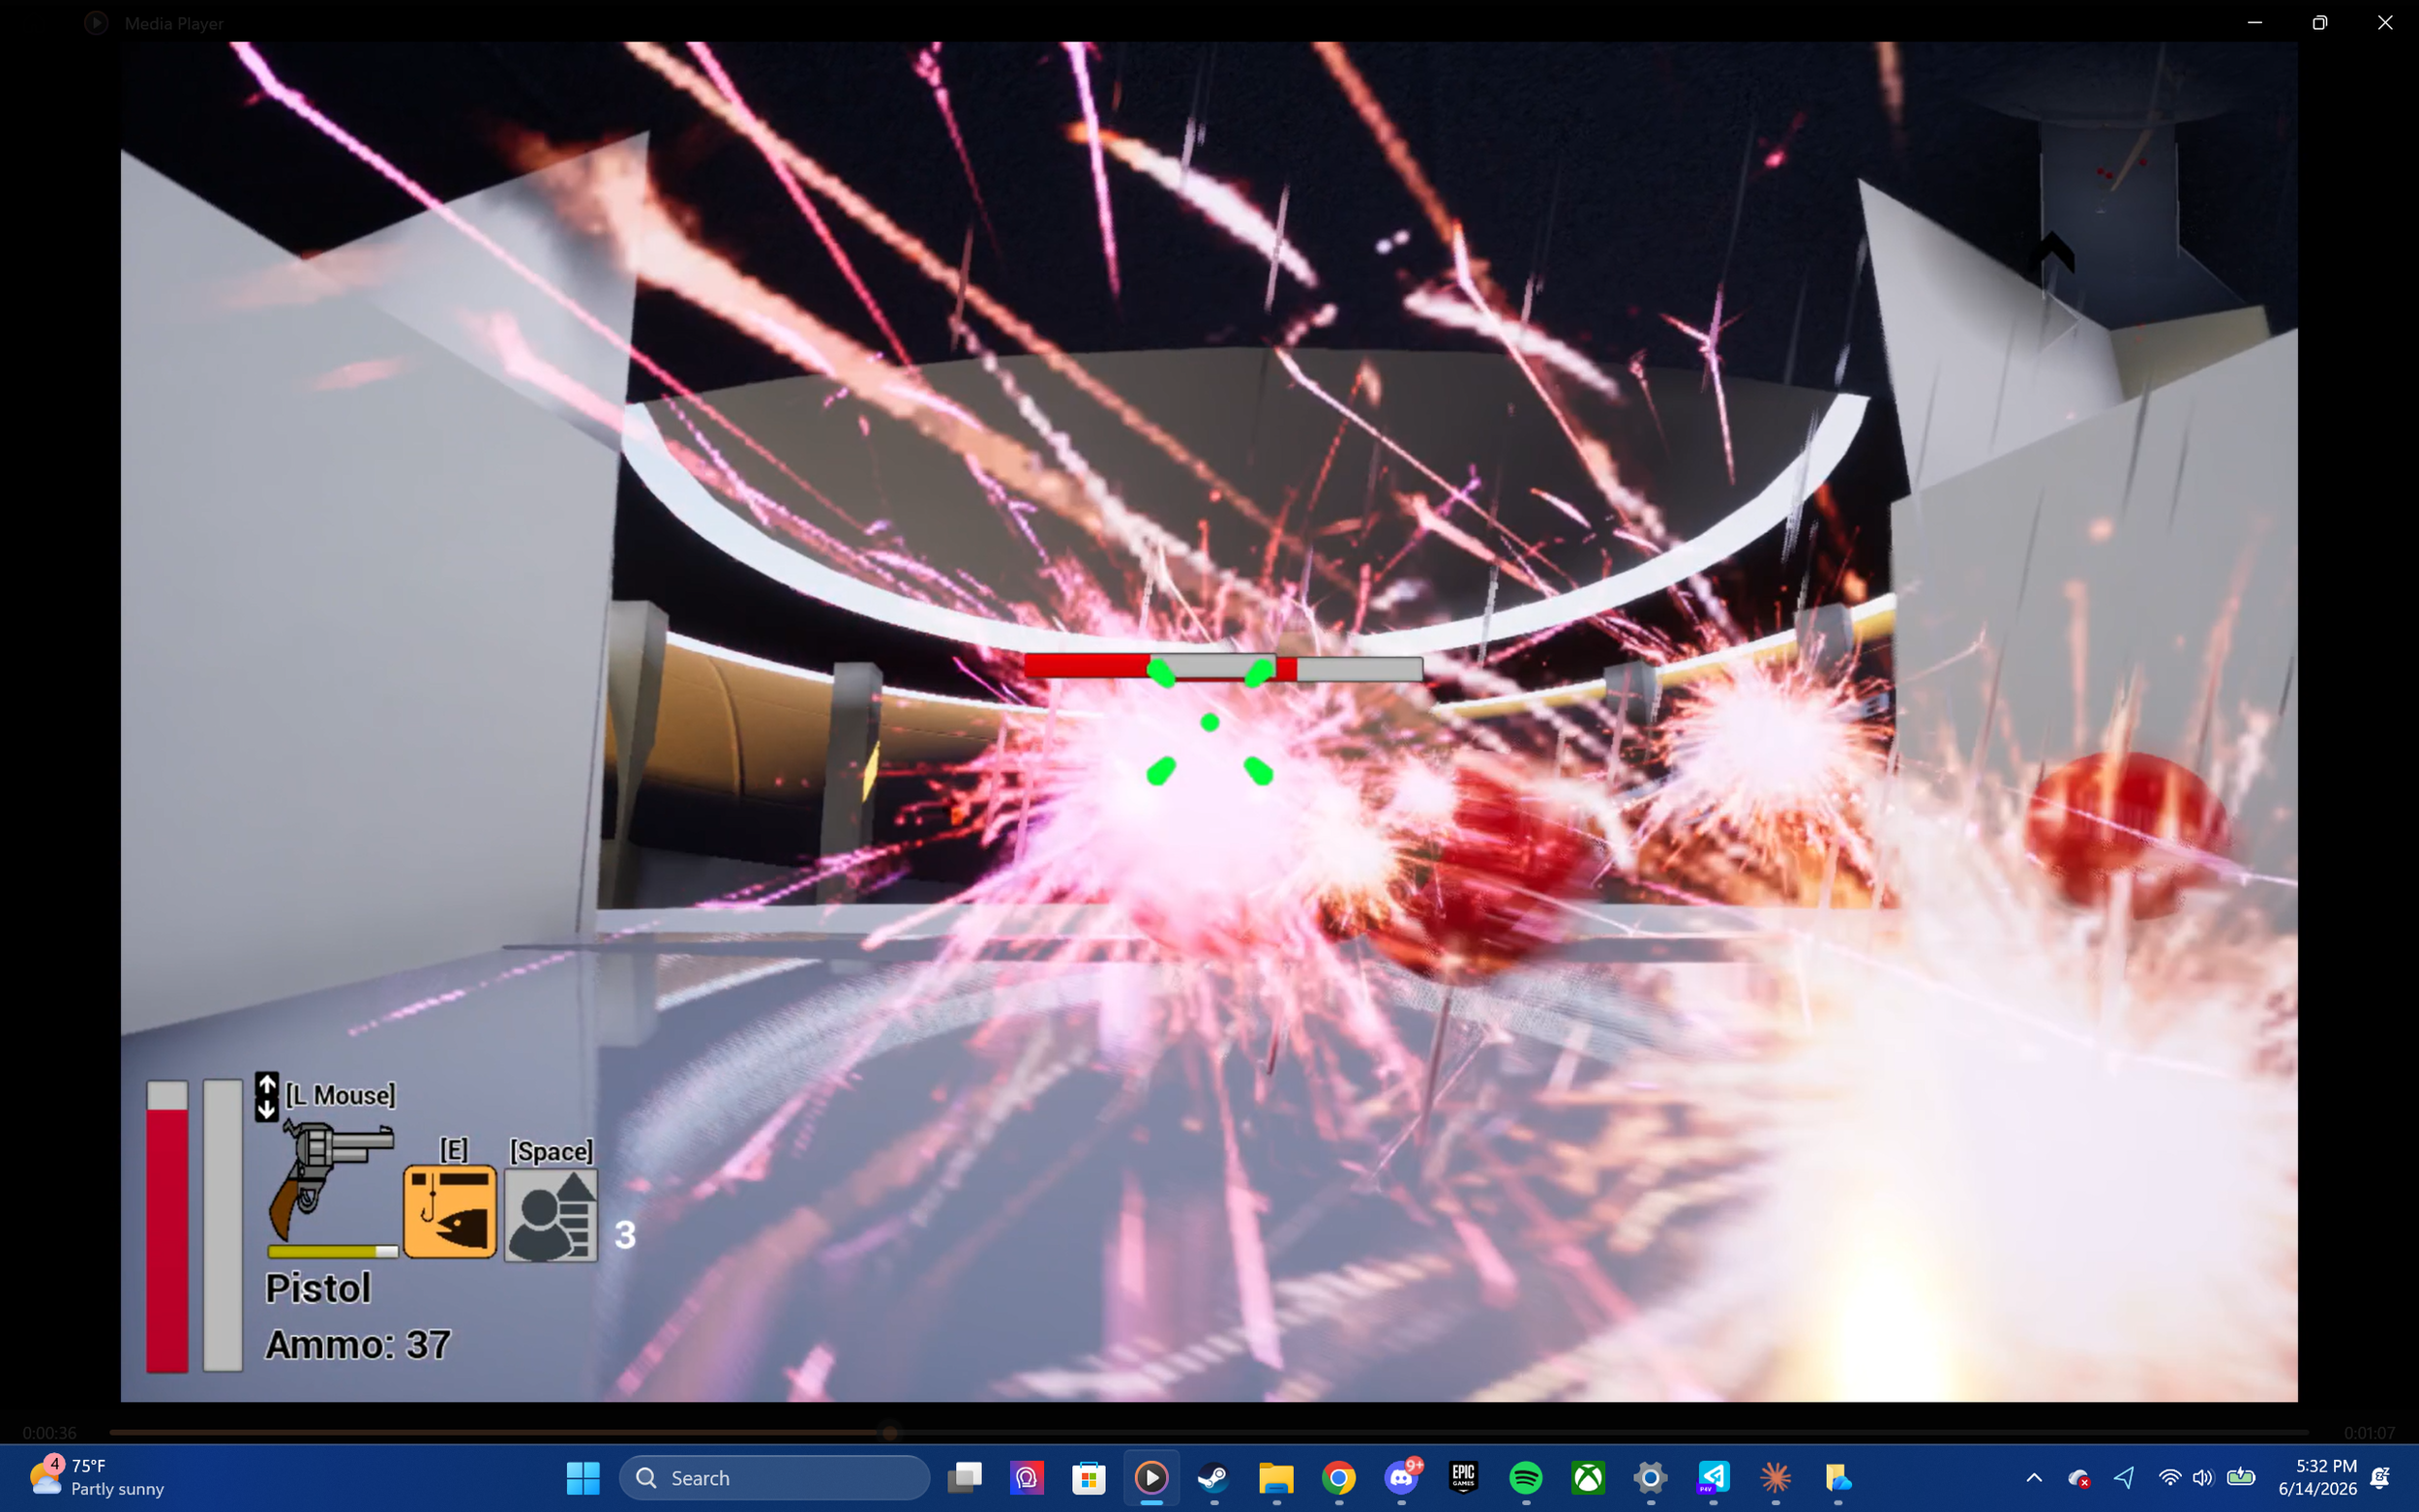Image resolution: width=2419 pixels, height=1512 pixels.
Task: Click the 'Ammo: 37' HUD text
Action: (357, 1344)
